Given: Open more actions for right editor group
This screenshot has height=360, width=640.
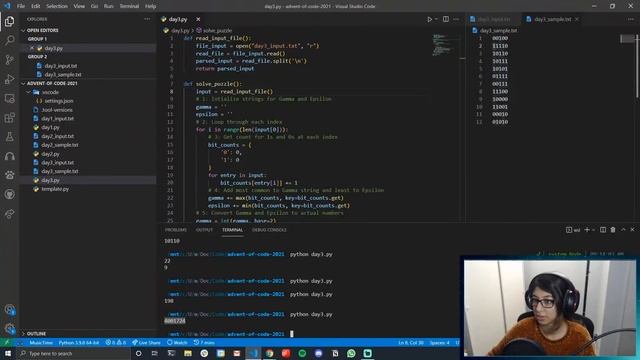Looking at the screenshot, I should [x=631, y=19].
